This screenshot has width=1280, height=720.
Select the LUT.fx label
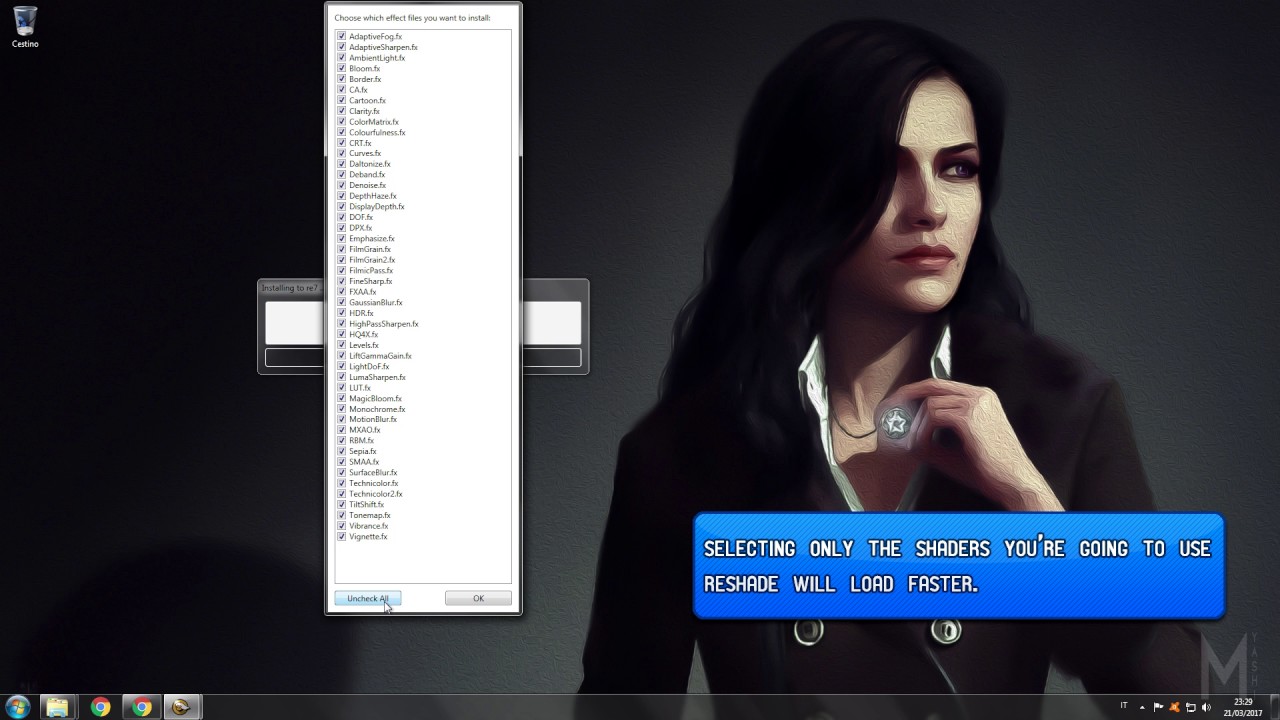click(x=360, y=388)
